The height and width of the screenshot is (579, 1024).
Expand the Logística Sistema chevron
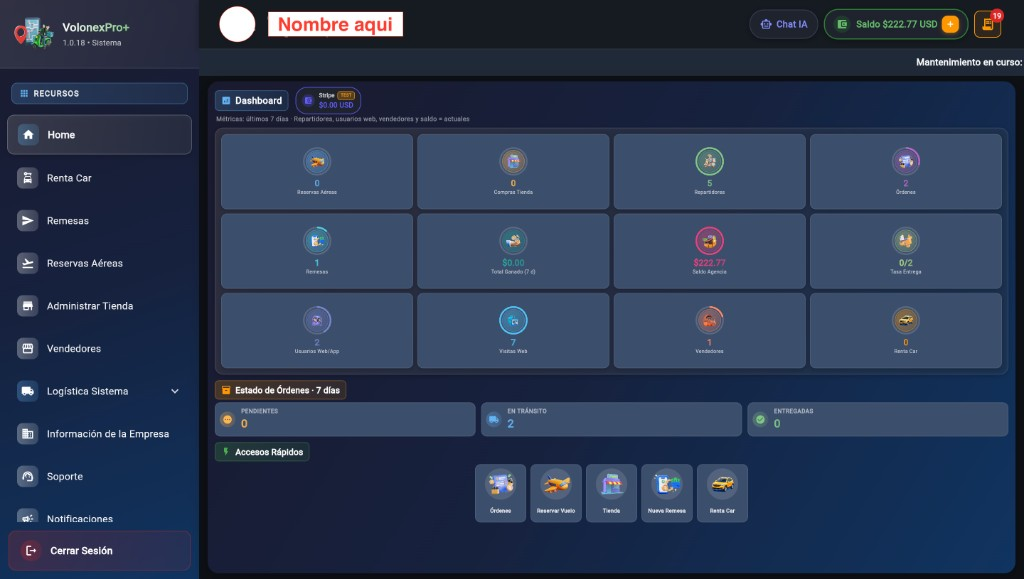(x=175, y=391)
